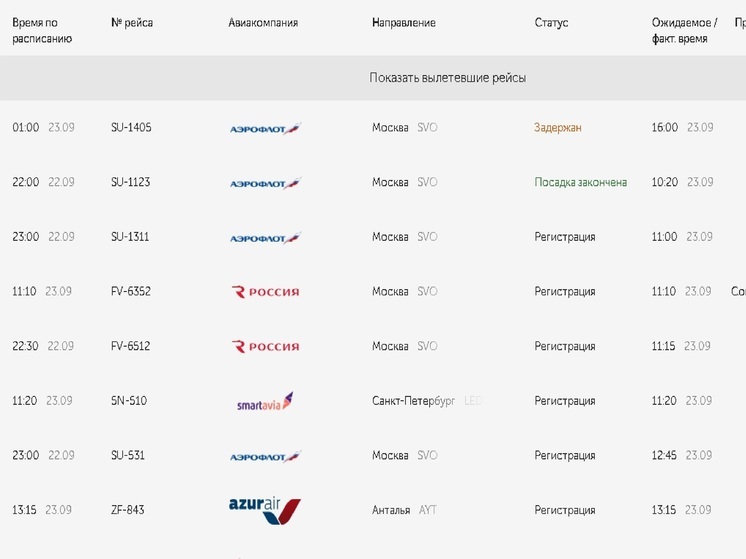
Task: Click Smartavia logo for flight SN-510
Action: tap(265, 401)
